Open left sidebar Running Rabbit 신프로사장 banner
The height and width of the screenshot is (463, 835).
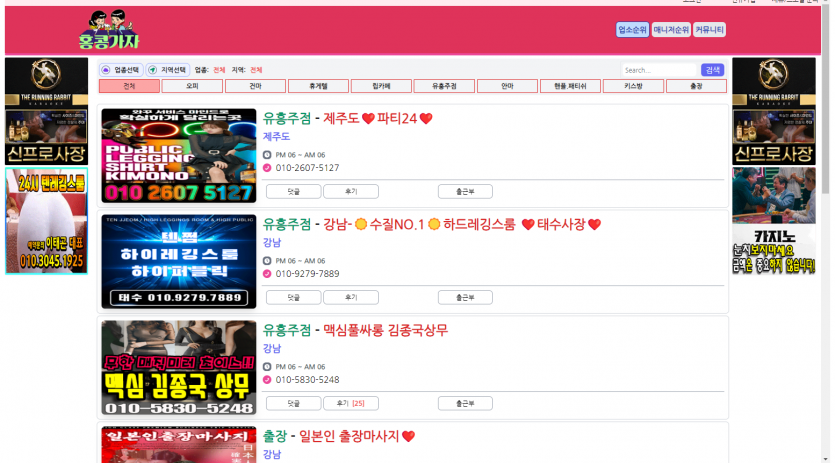(x=46, y=111)
